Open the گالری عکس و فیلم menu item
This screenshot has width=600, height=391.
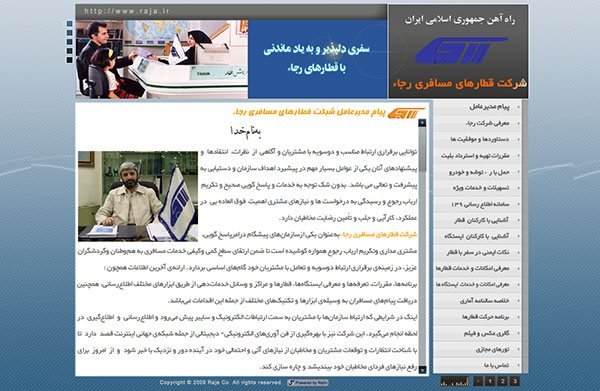click(x=478, y=333)
